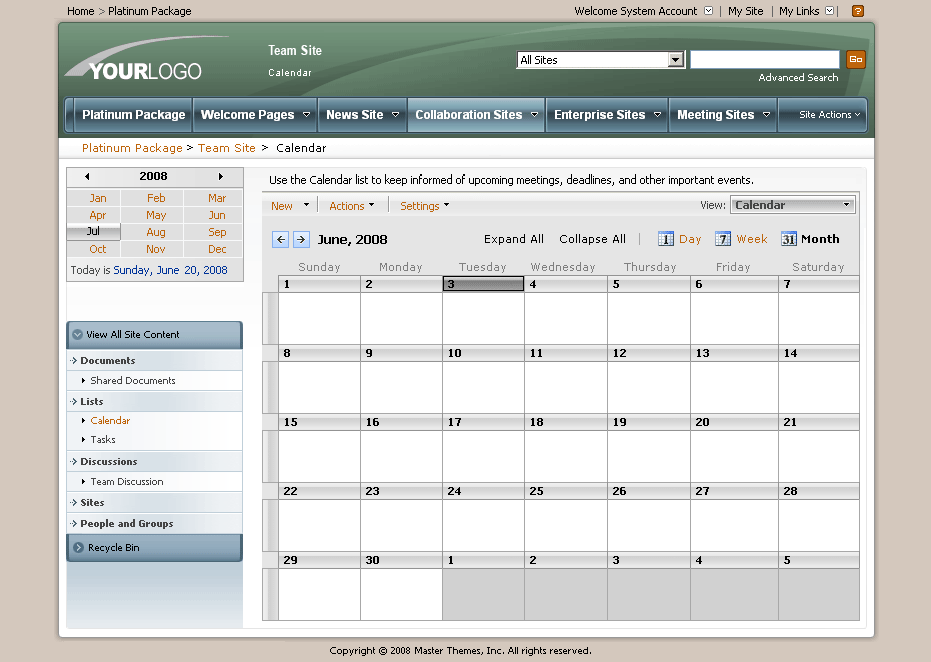The height and width of the screenshot is (662, 931).
Task: Go to previous year in mini calendar
Action: click(87, 177)
